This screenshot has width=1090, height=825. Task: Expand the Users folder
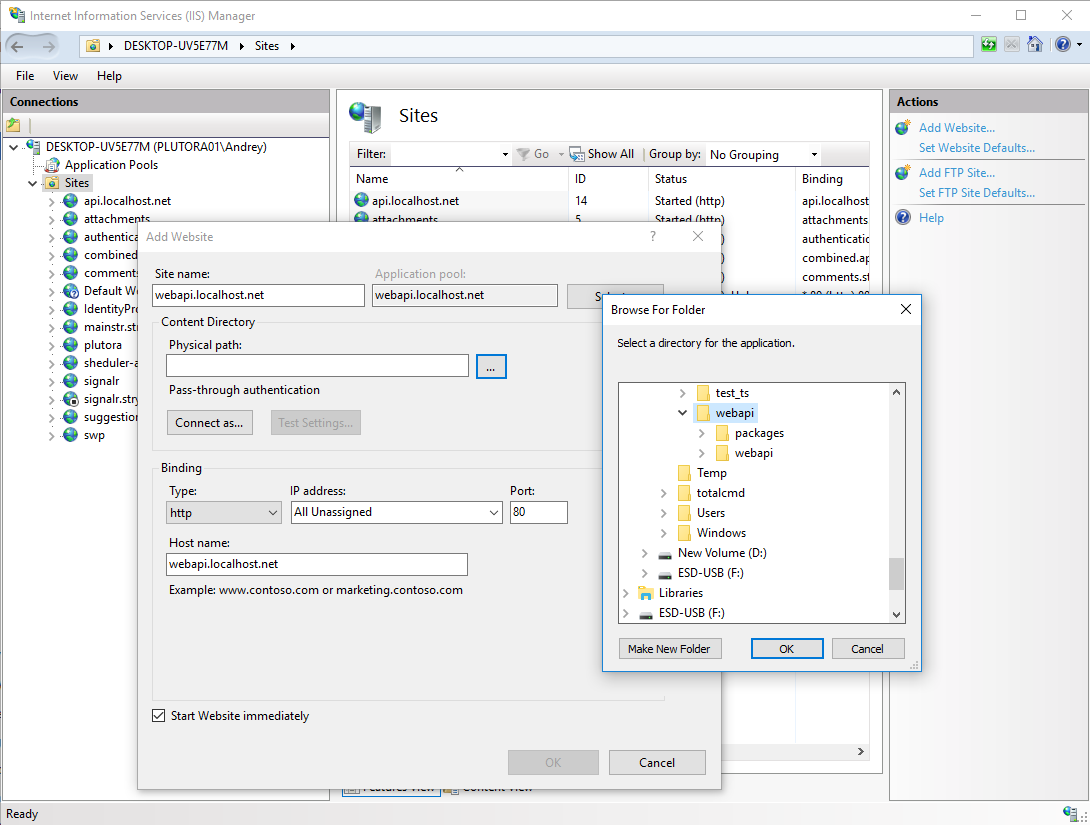663,513
